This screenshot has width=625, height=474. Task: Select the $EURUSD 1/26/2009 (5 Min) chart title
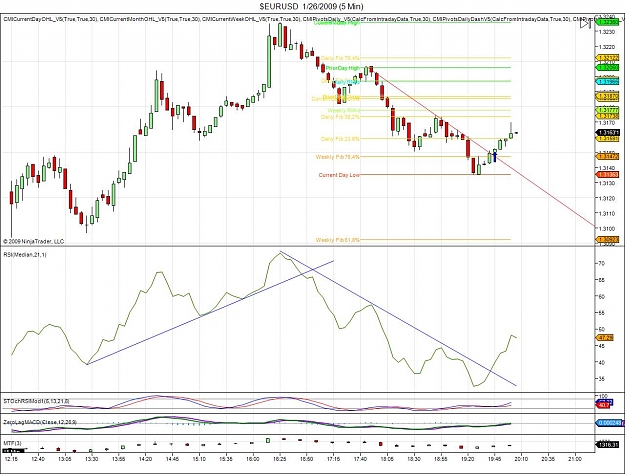[x=311, y=6]
